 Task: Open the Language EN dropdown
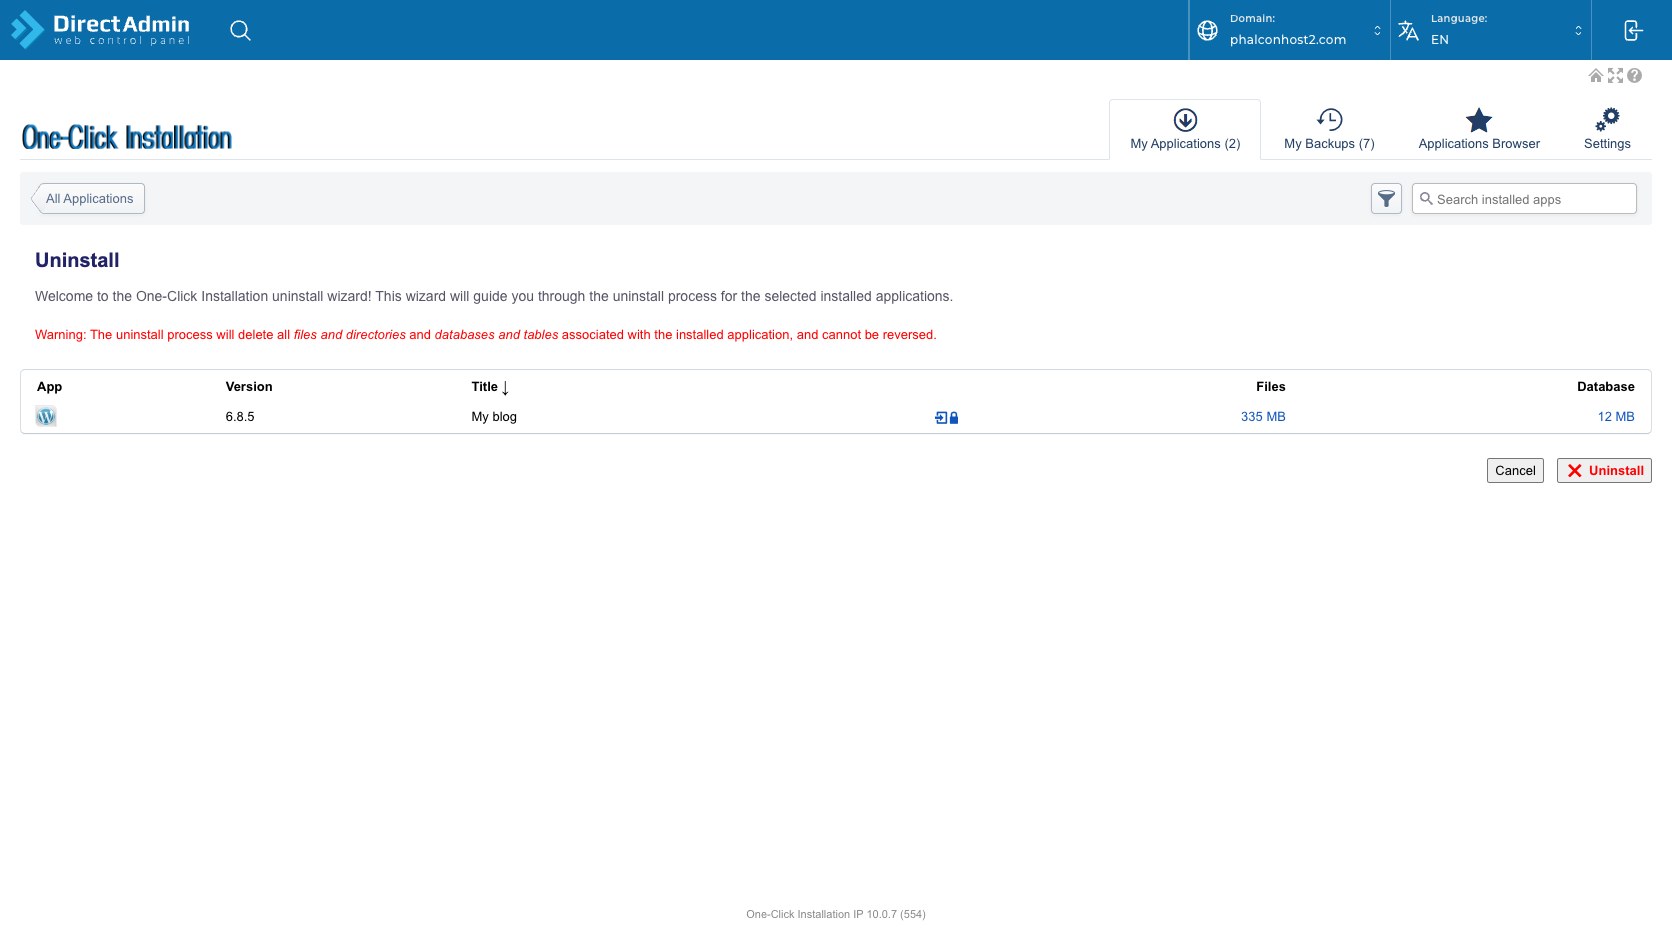pos(1490,30)
